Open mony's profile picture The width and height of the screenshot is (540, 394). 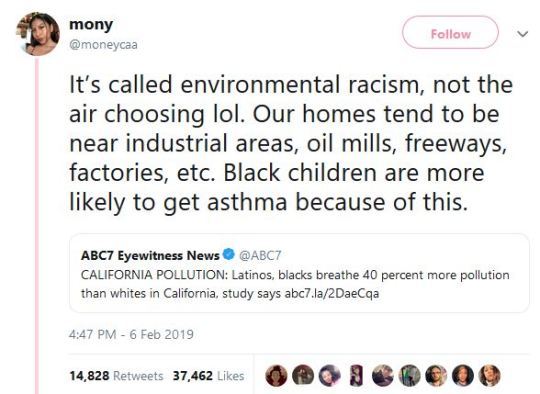38,34
